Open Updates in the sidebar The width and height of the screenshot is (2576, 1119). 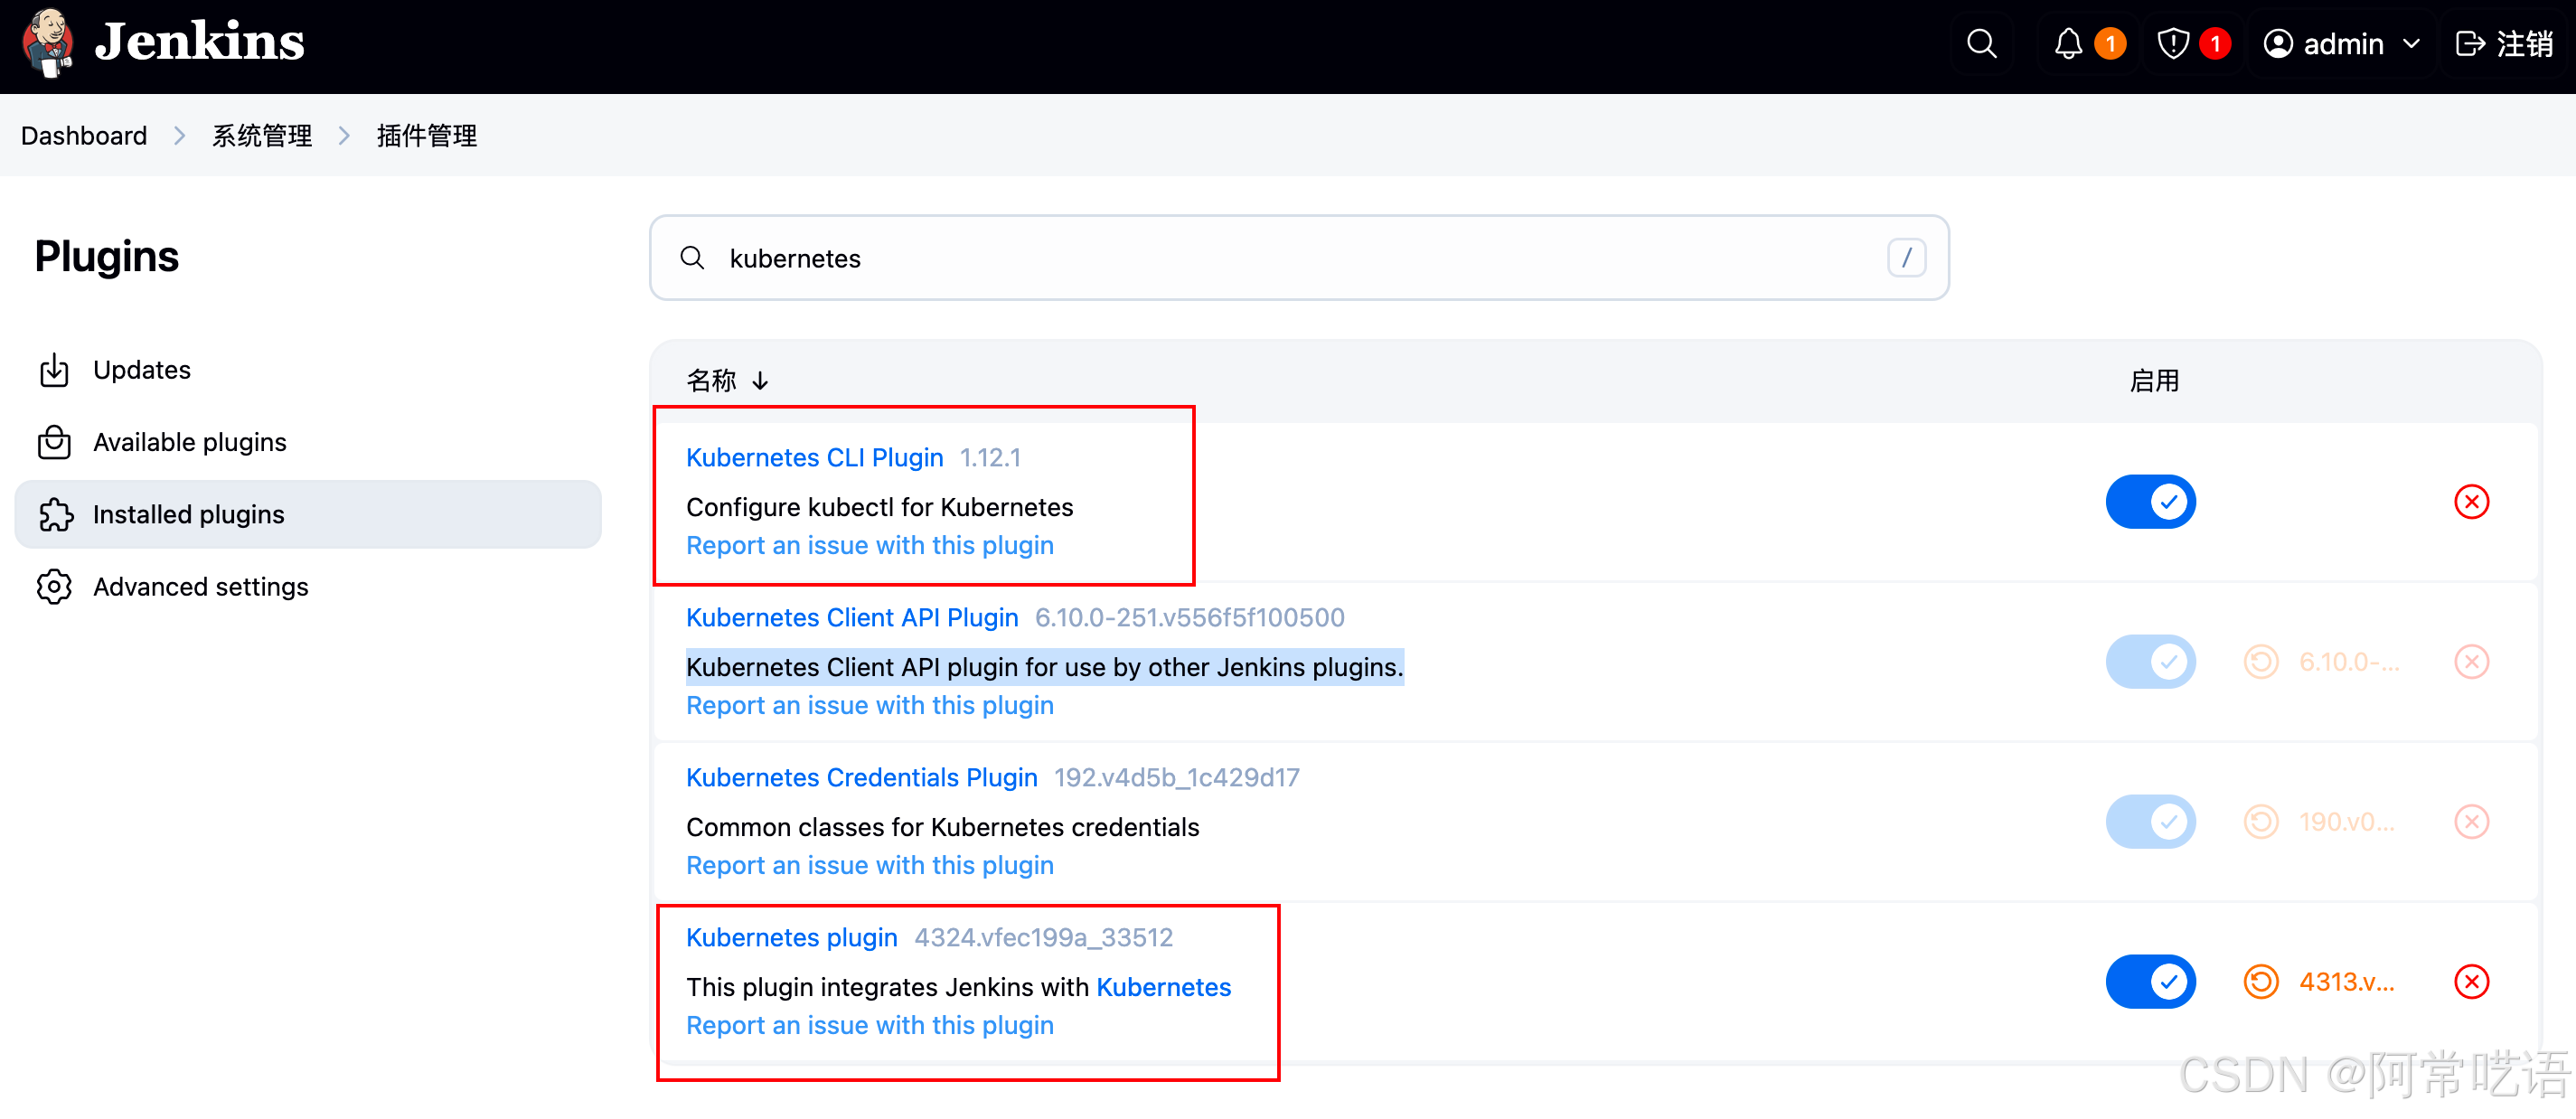click(x=141, y=370)
